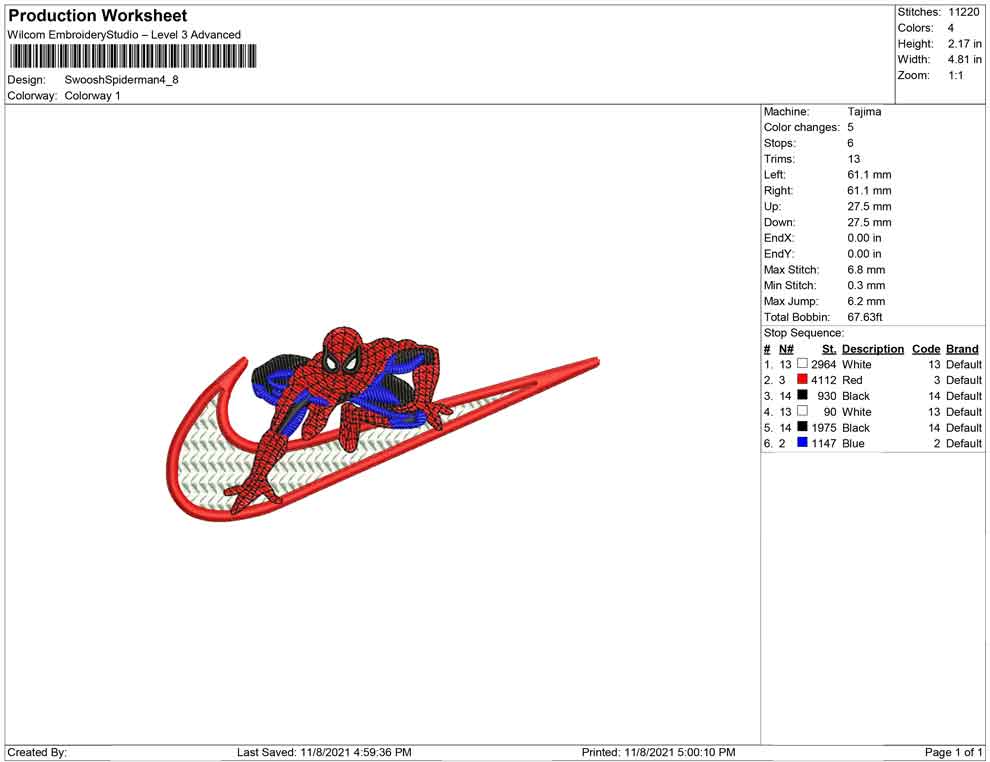Click 'Last Saved: 11/8/2021 4:59:36 PM'
990x762 pixels.
(x=324, y=752)
